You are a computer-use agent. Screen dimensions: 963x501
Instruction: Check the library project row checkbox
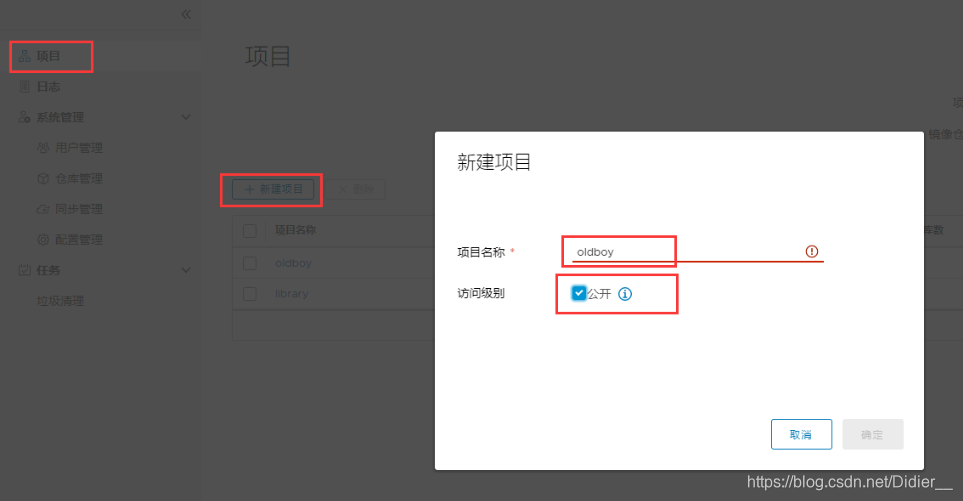click(x=250, y=293)
